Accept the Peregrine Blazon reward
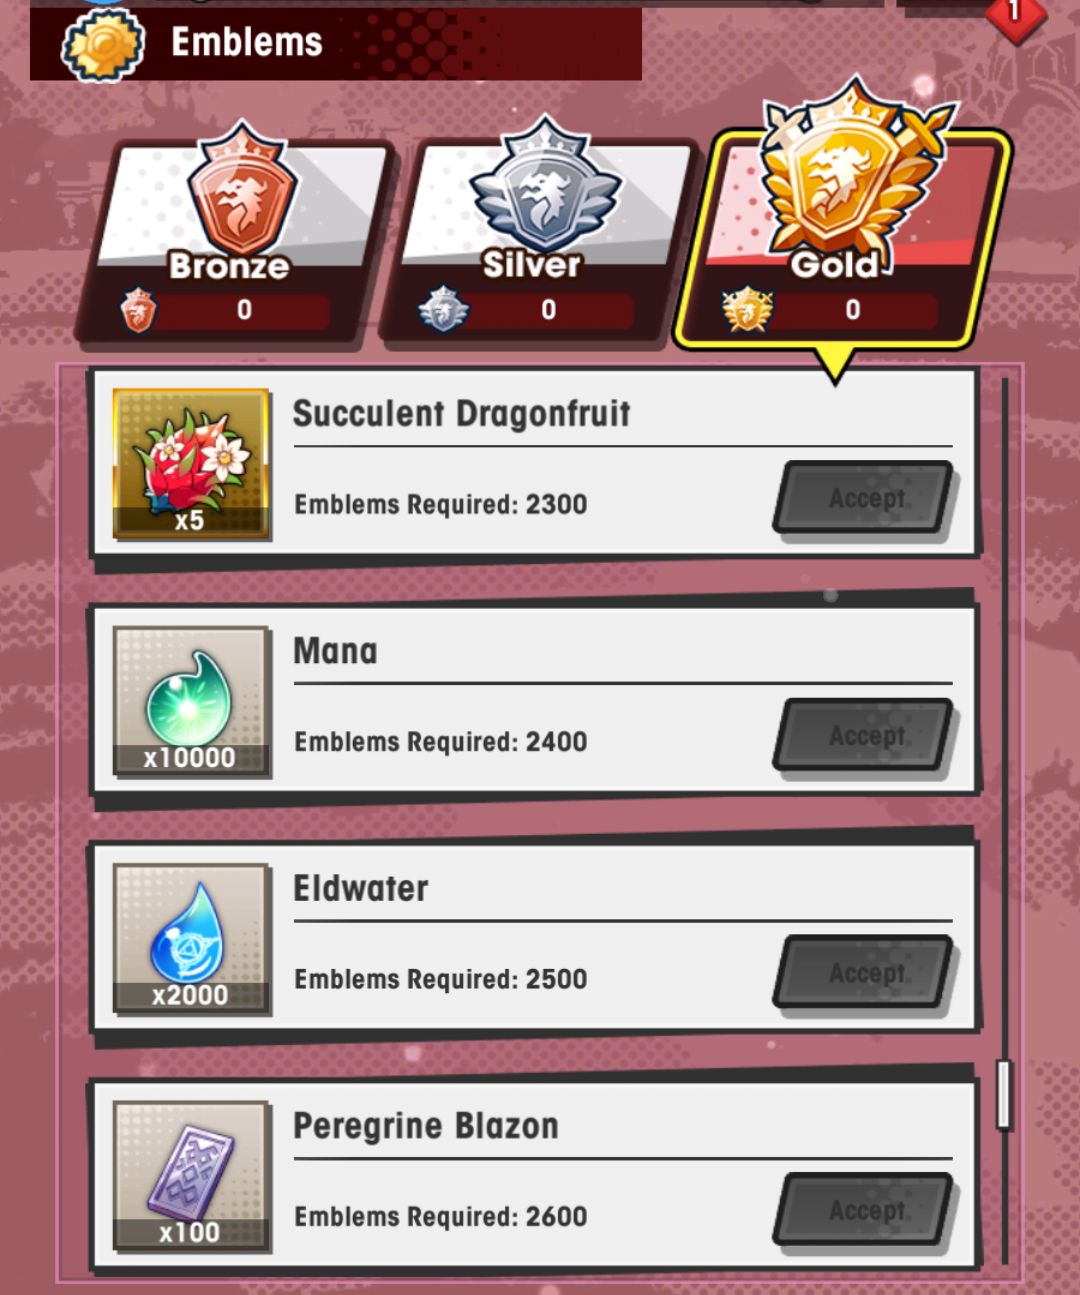 (864, 1210)
